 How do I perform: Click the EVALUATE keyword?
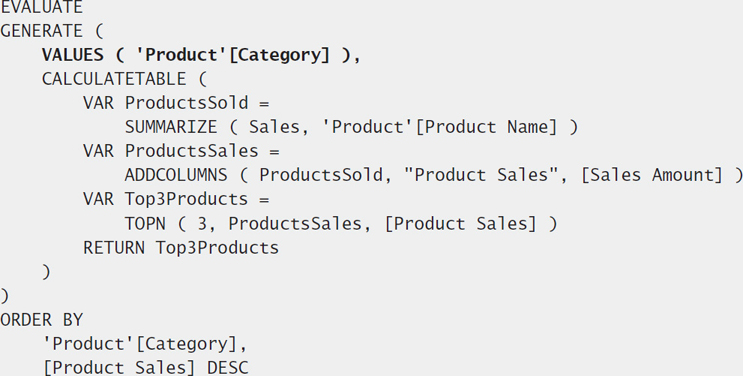point(41,7)
